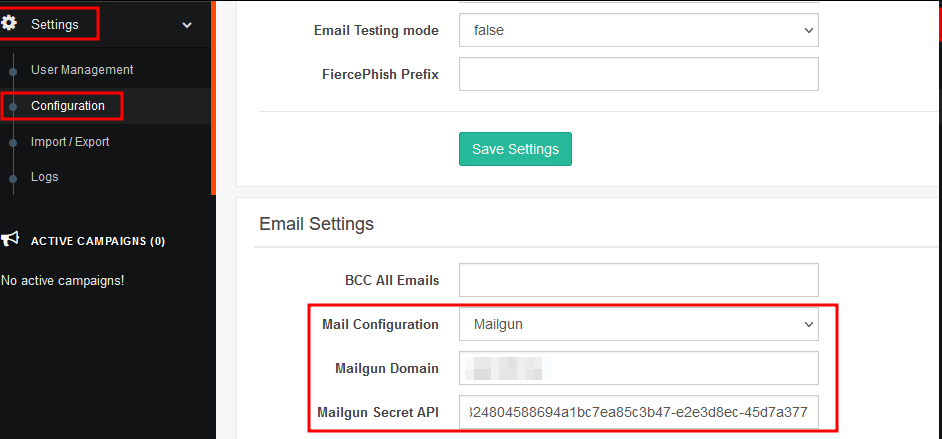Open User Management page
This screenshot has width=942, height=439.
[82, 70]
